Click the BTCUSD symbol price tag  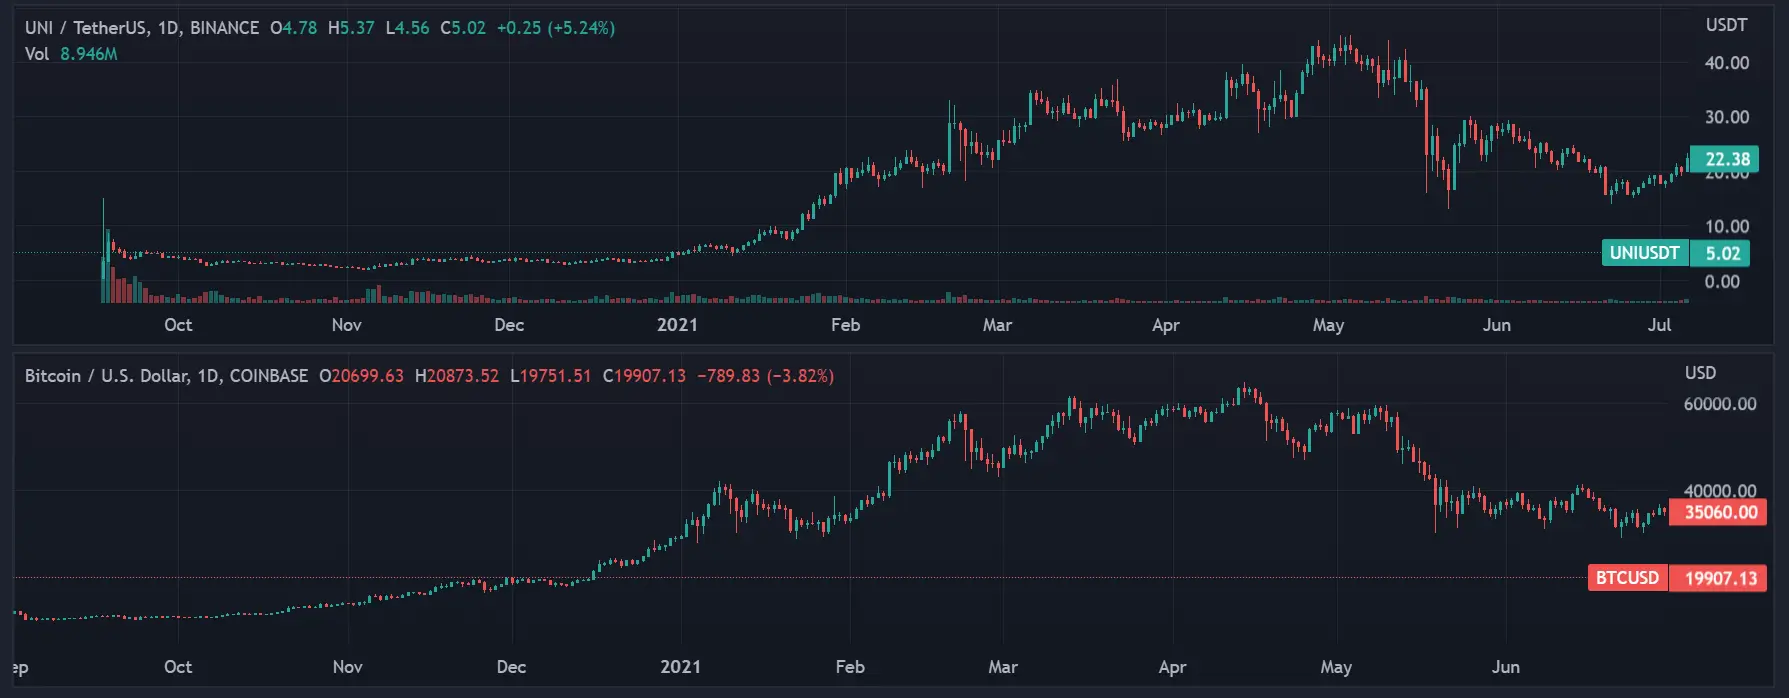[x=1627, y=578]
